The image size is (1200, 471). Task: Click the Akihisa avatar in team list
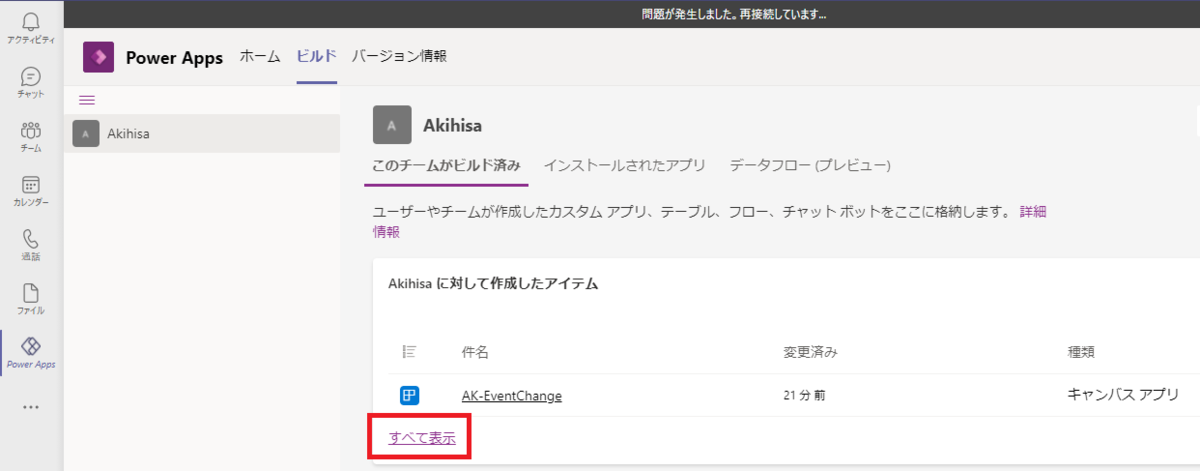click(x=86, y=134)
